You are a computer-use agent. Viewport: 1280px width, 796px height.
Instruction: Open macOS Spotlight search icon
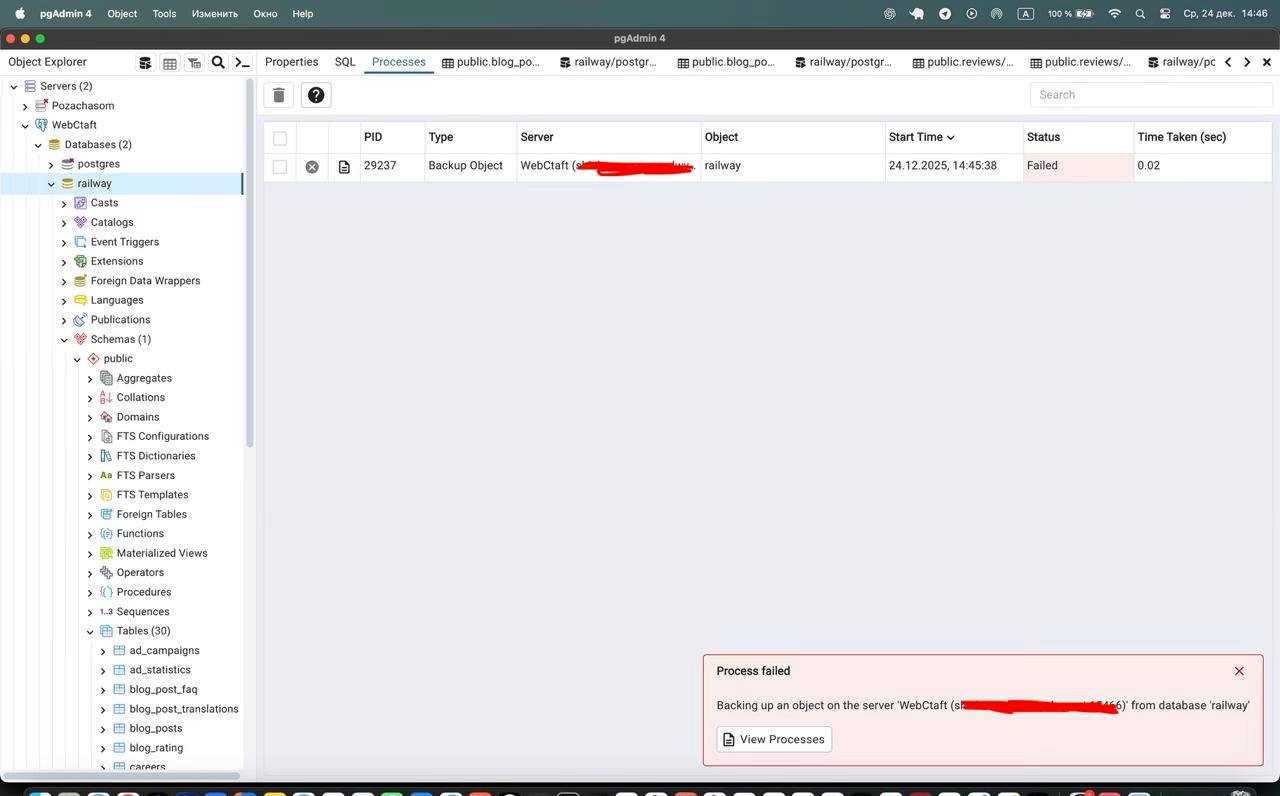1140,14
